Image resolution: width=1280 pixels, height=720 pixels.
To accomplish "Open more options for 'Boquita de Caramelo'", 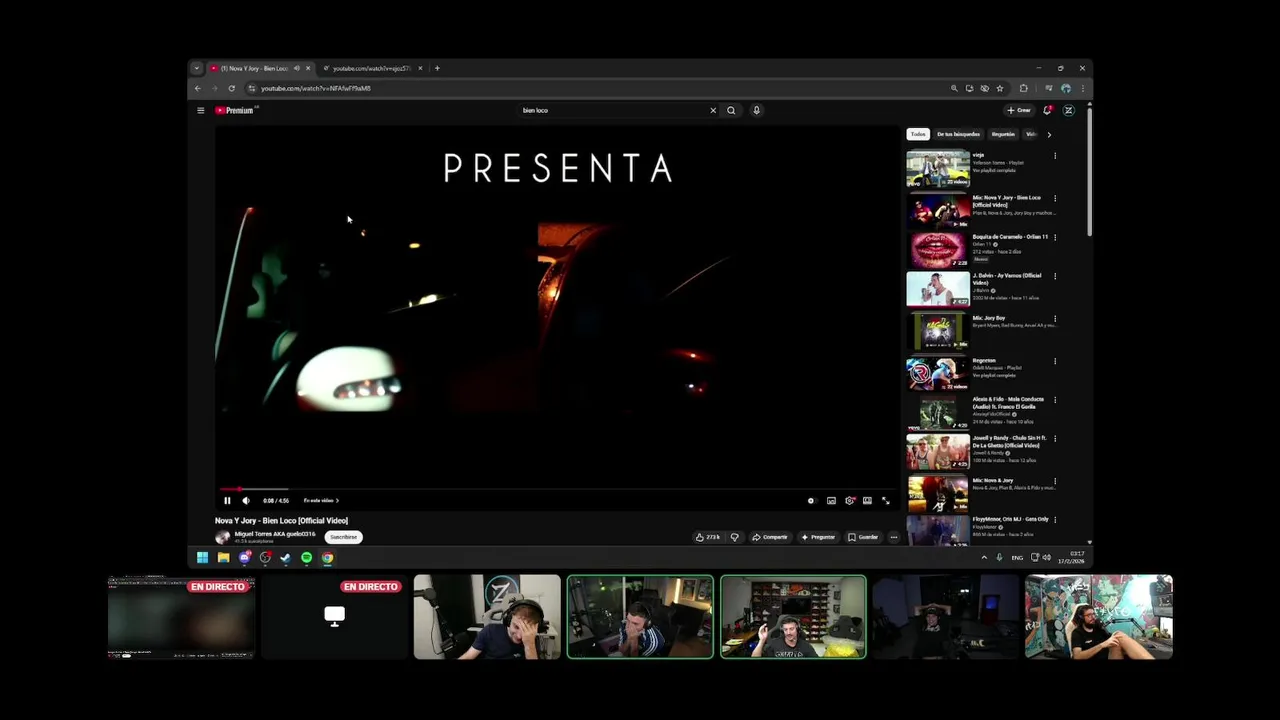I will point(1055,238).
